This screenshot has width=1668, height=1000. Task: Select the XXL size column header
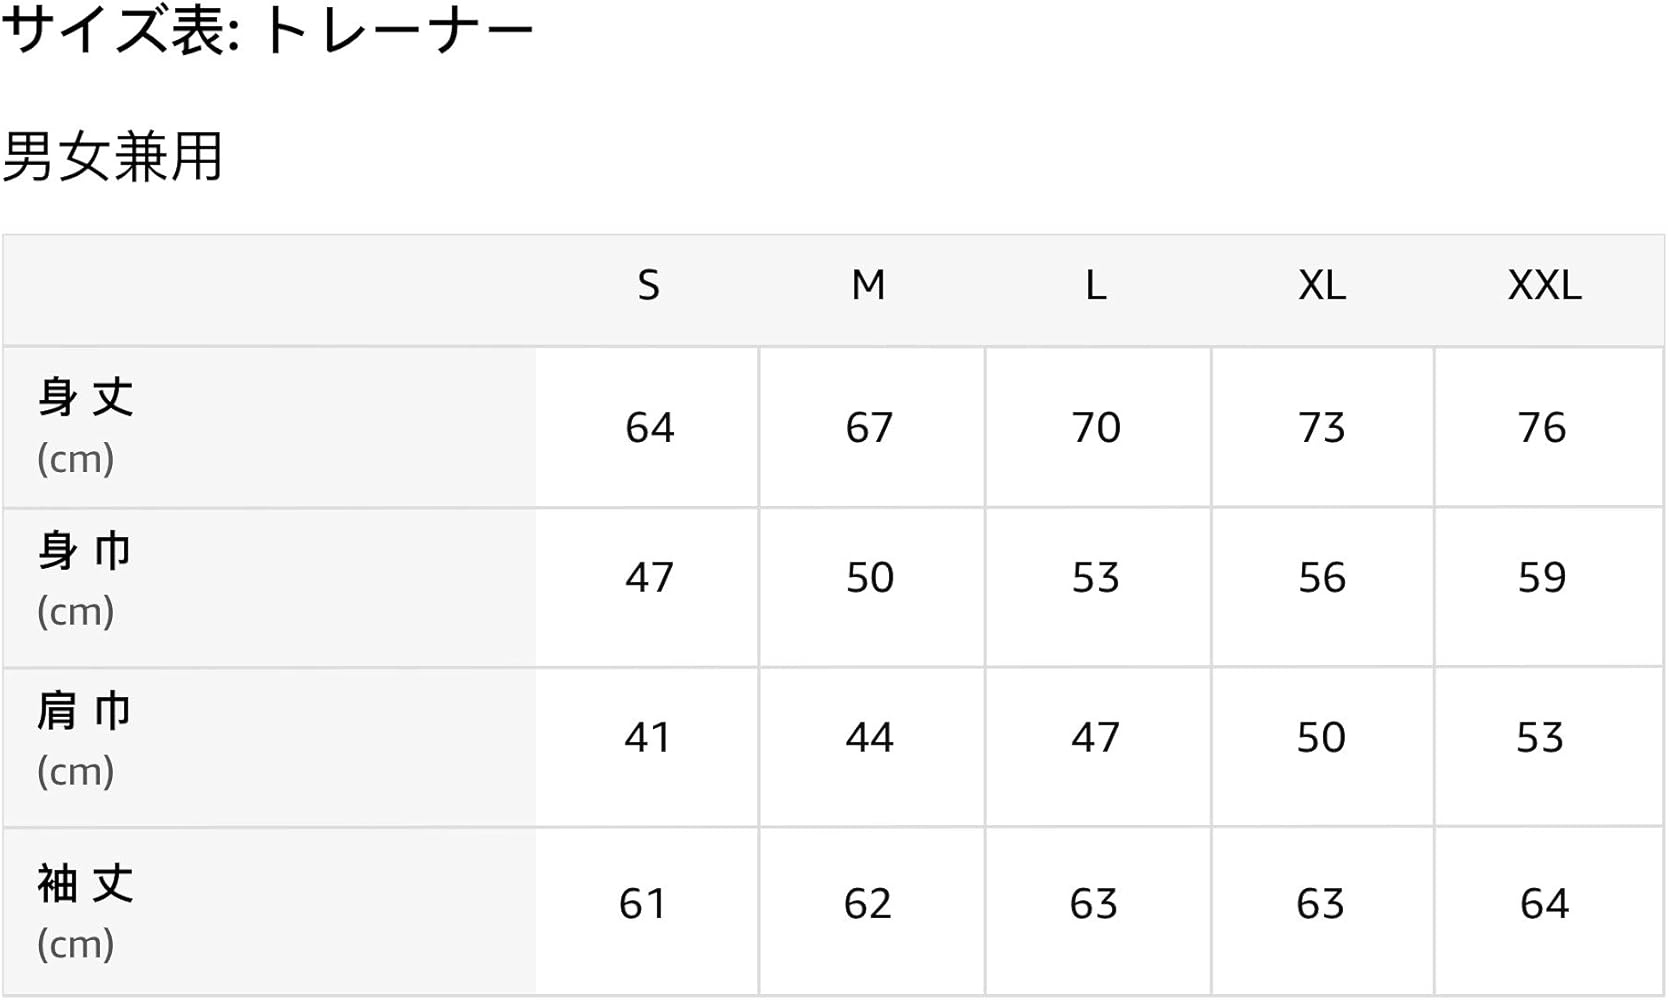coord(1544,286)
